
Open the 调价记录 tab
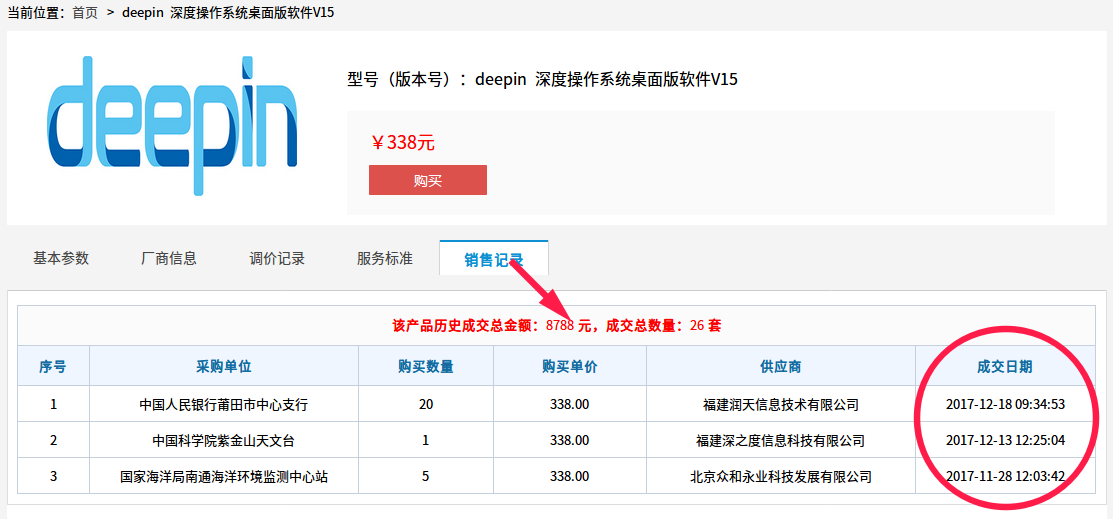(x=277, y=258)
